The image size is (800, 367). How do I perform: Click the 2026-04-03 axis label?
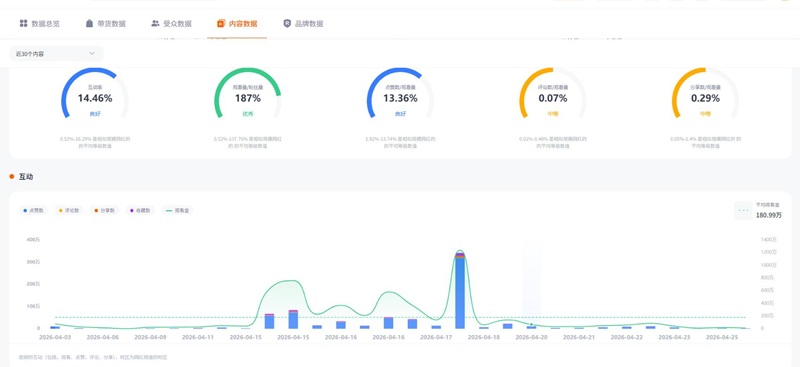(55, 337)
